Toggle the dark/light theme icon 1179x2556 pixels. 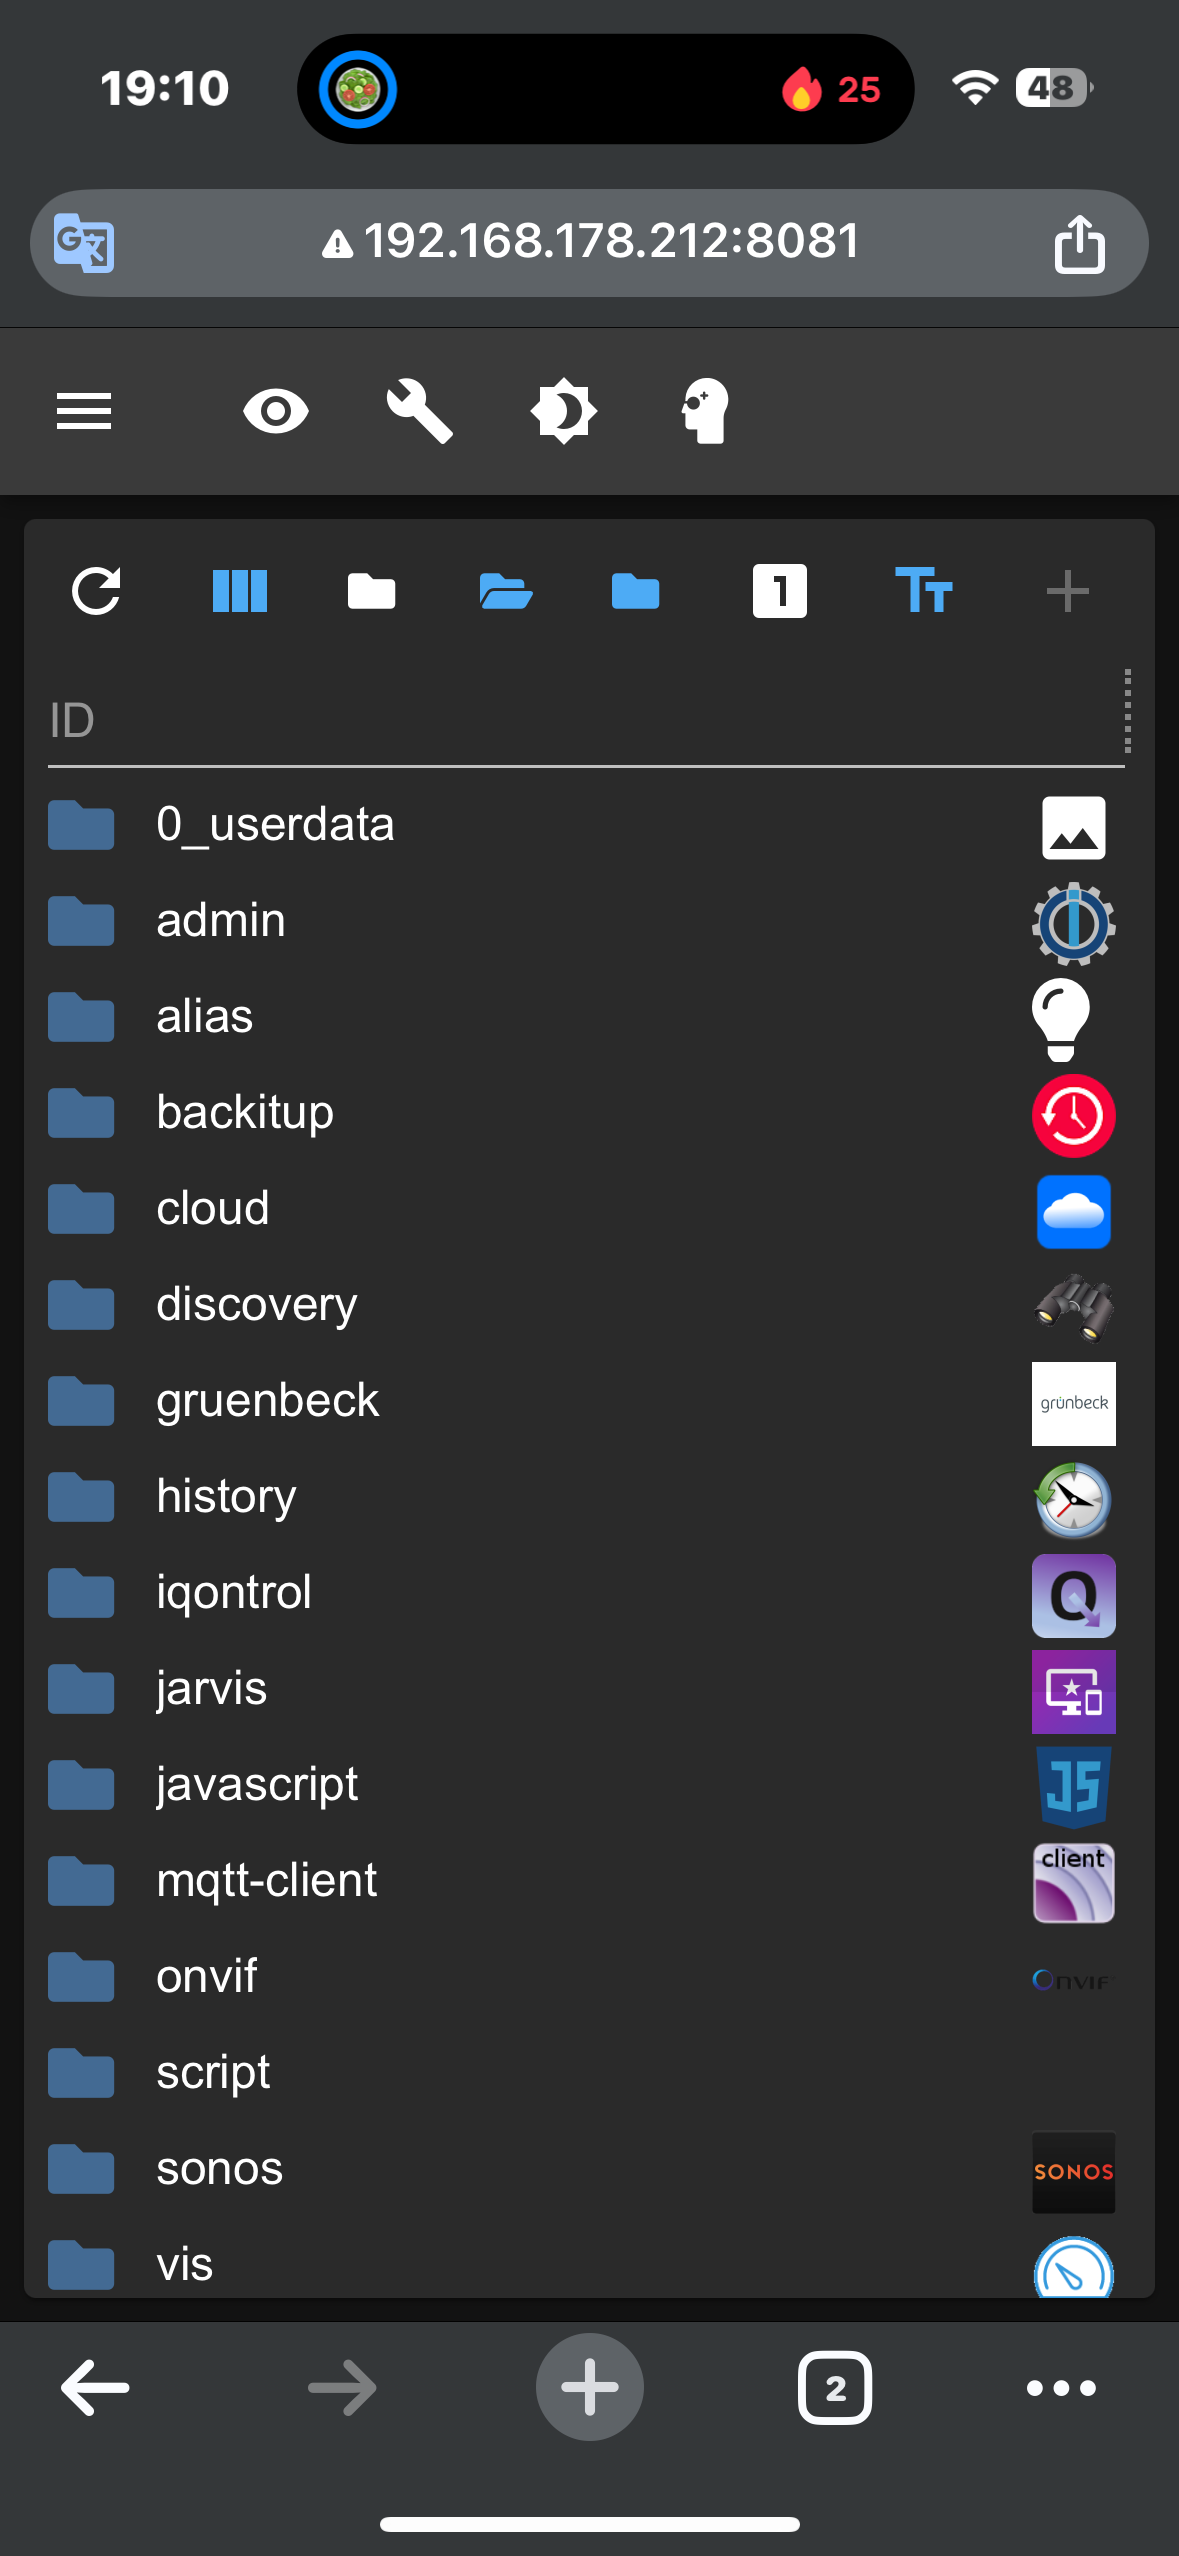click(563, 411)
